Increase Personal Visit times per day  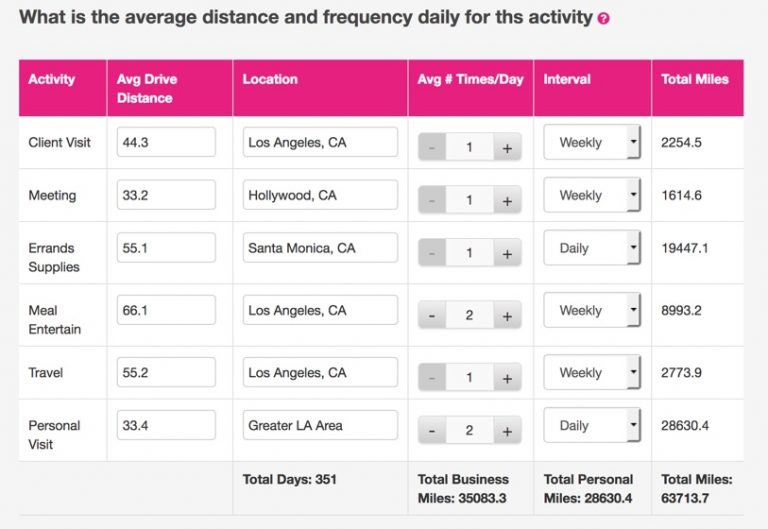click(506, 432)
